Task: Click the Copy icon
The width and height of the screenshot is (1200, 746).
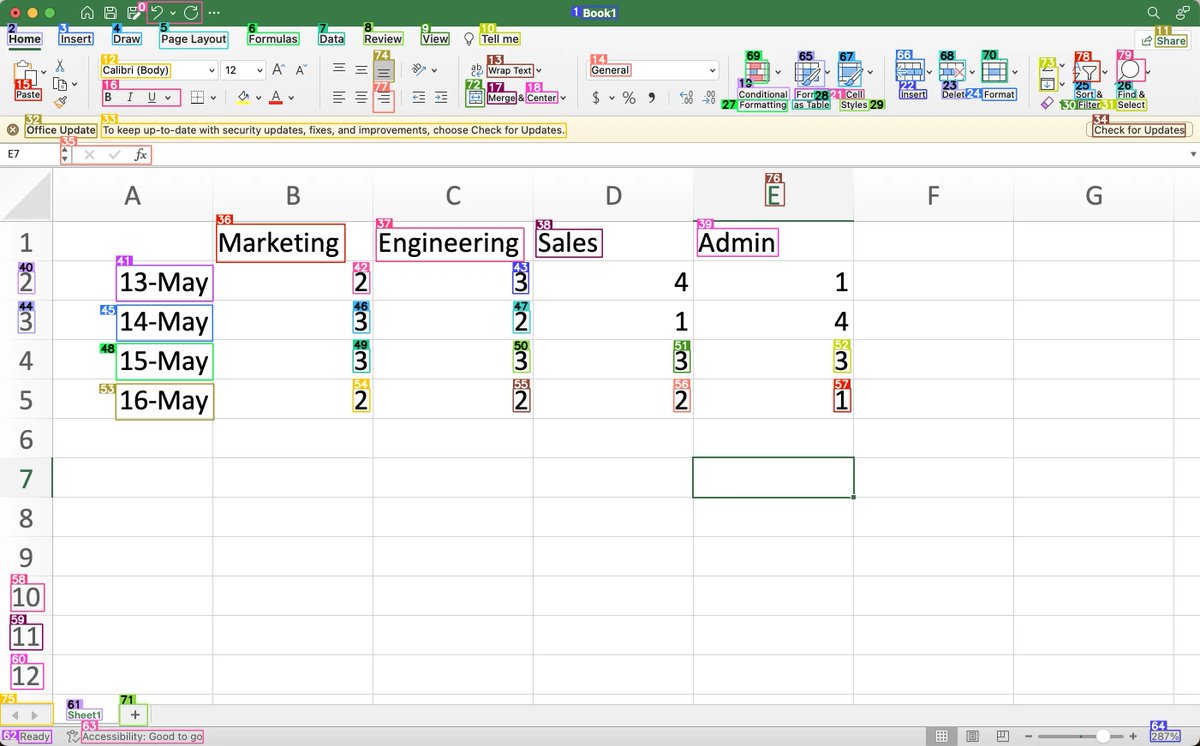Action: [x=59, y=83]
